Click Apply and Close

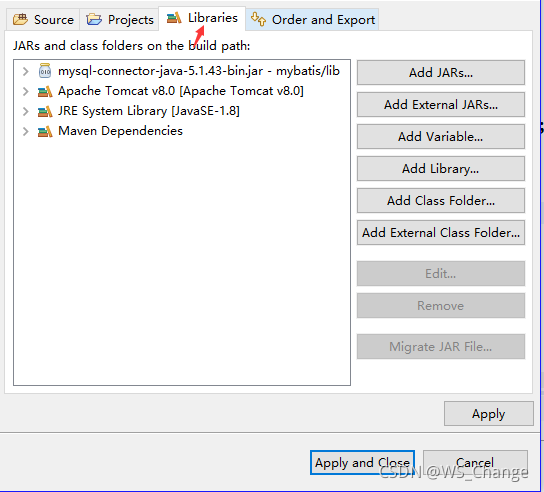coord(362,463)
